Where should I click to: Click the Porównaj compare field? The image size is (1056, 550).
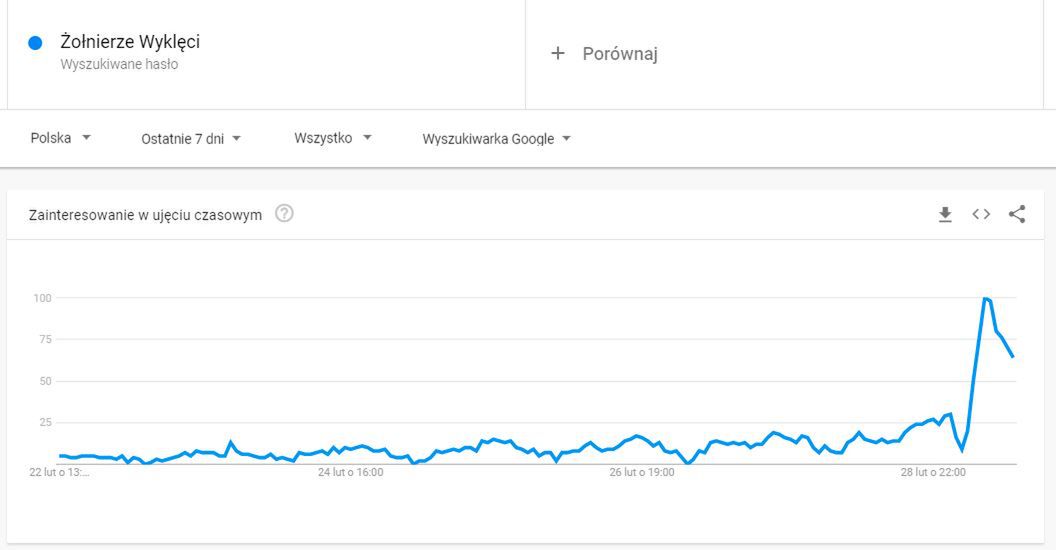click(784, 54)
